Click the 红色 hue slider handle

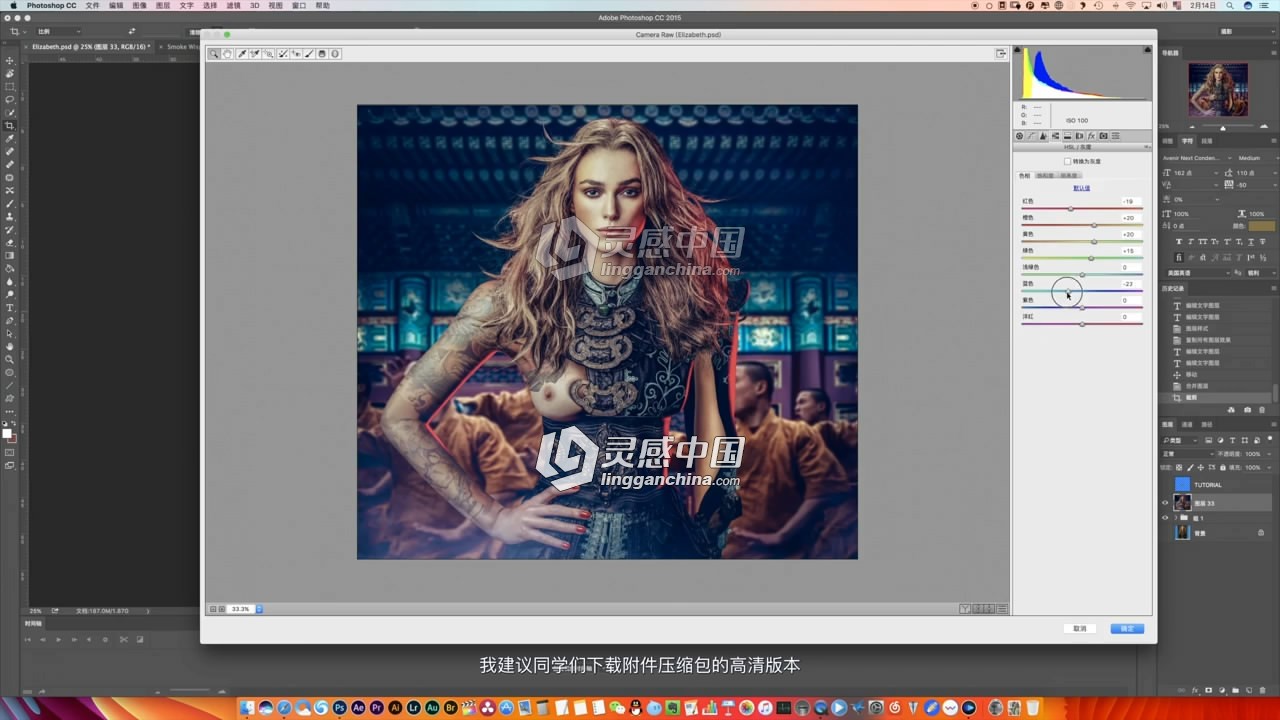pyautogui.click(x=1070, y=209)
